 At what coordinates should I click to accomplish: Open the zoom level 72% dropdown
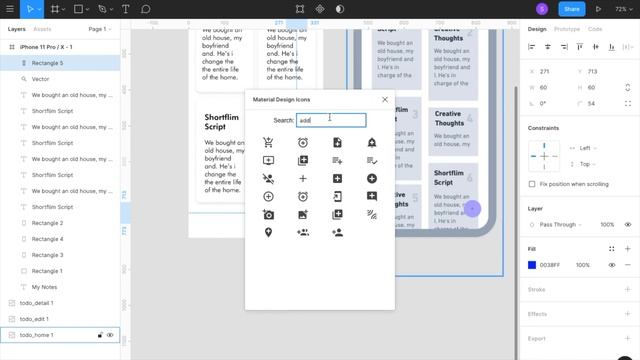point(624,9)
